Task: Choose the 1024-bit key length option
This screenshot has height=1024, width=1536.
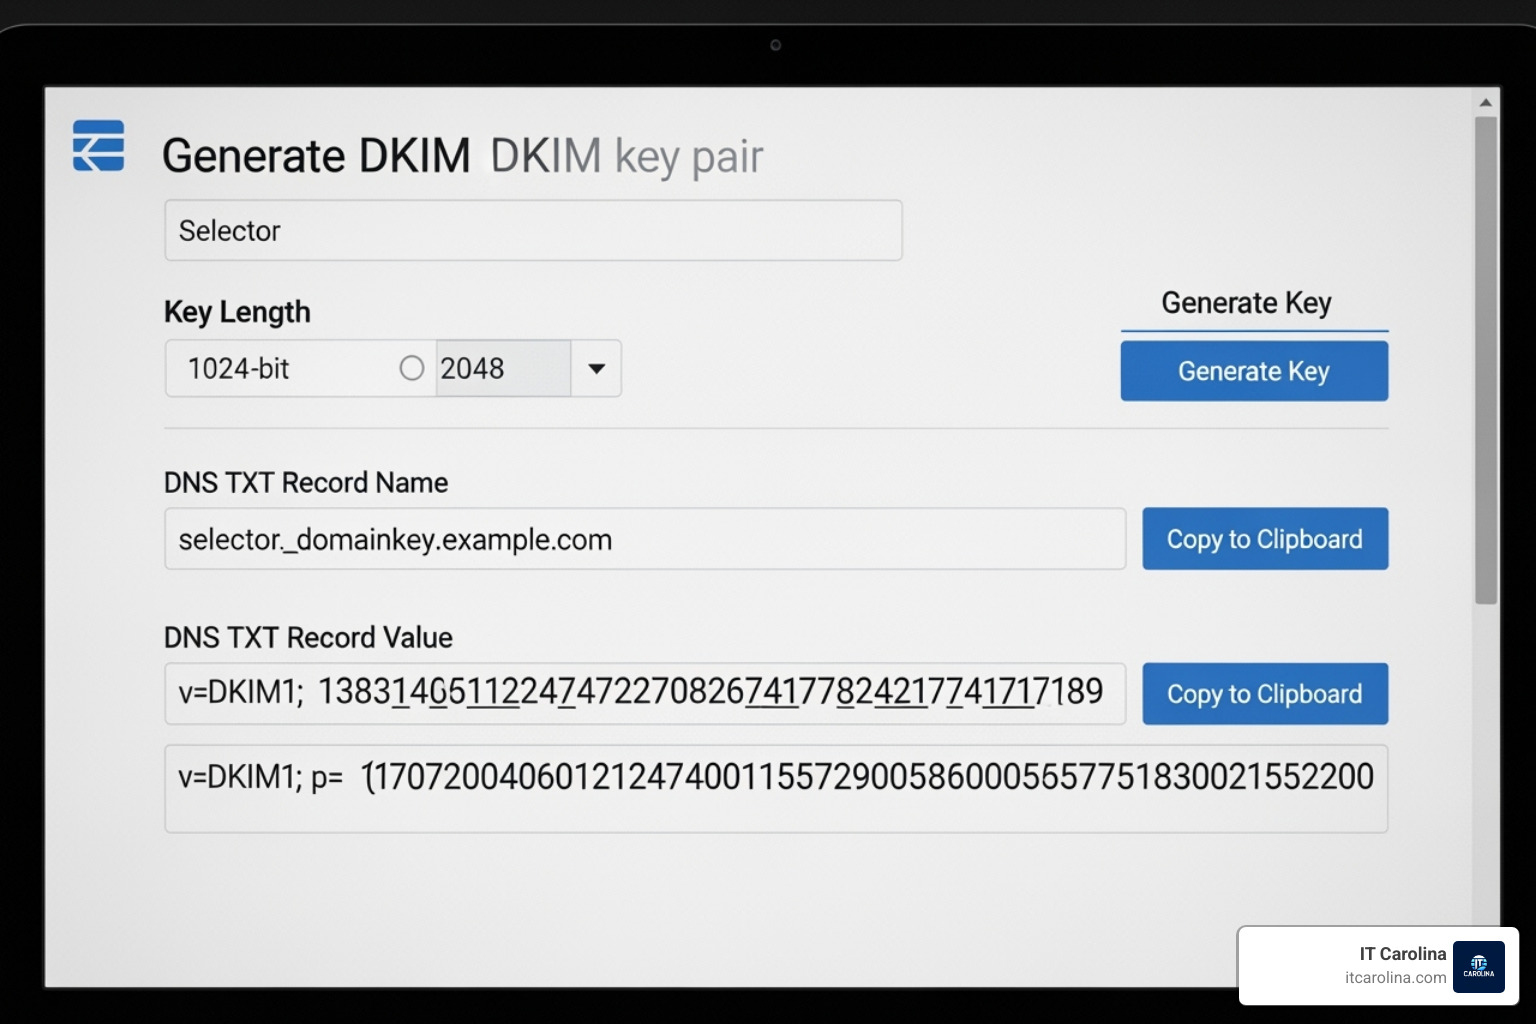Action: coord(239,369)
